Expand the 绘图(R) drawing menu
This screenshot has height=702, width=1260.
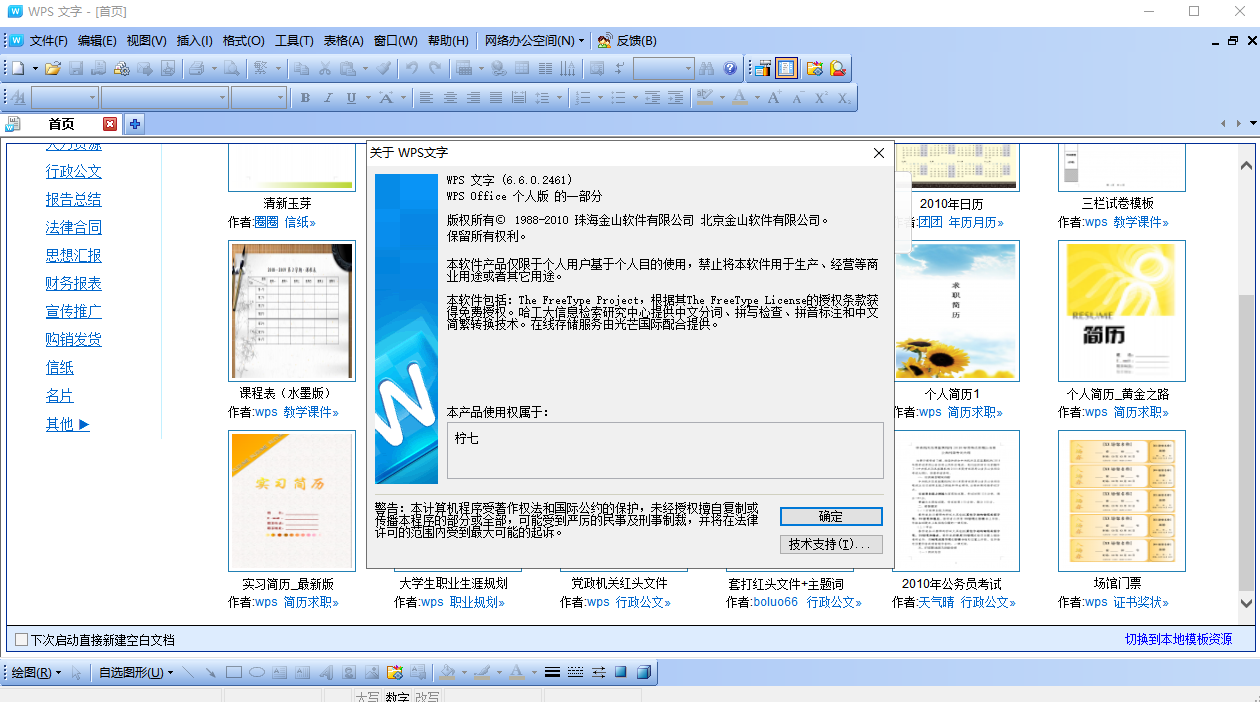(x=36, y=672)
